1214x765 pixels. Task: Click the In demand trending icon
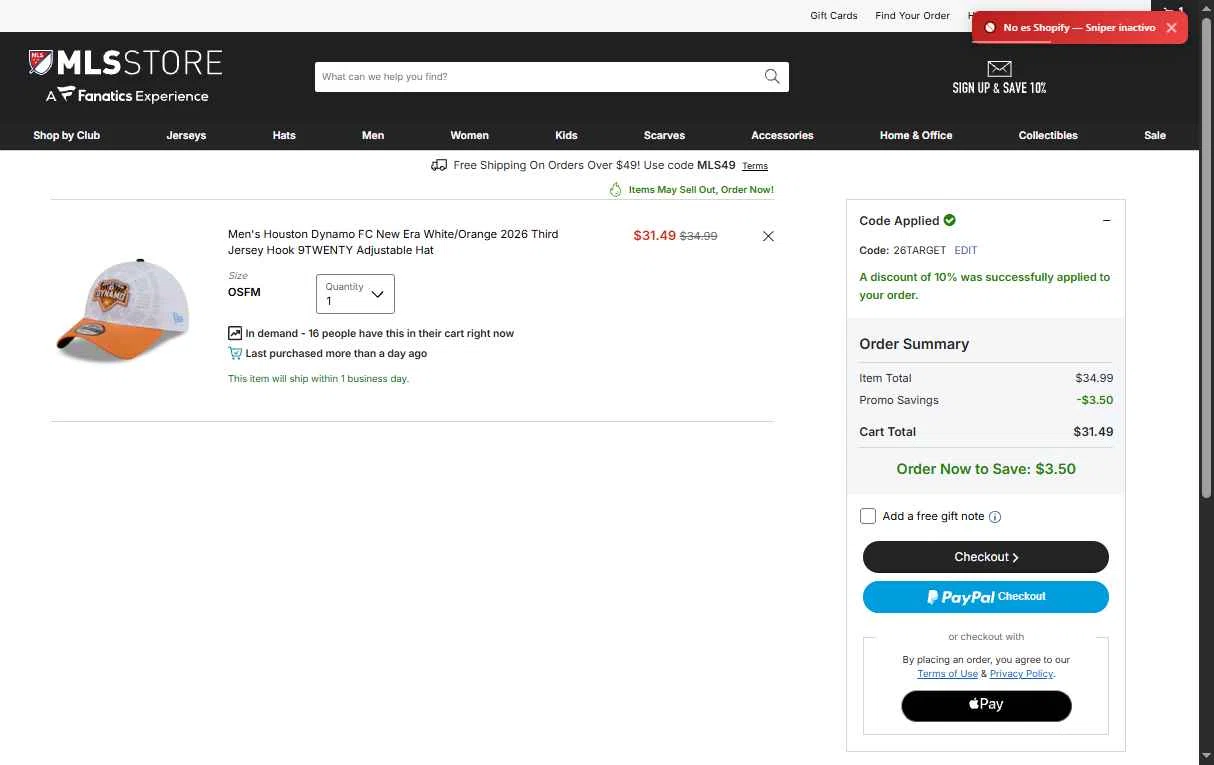click(x=235, y=333)
